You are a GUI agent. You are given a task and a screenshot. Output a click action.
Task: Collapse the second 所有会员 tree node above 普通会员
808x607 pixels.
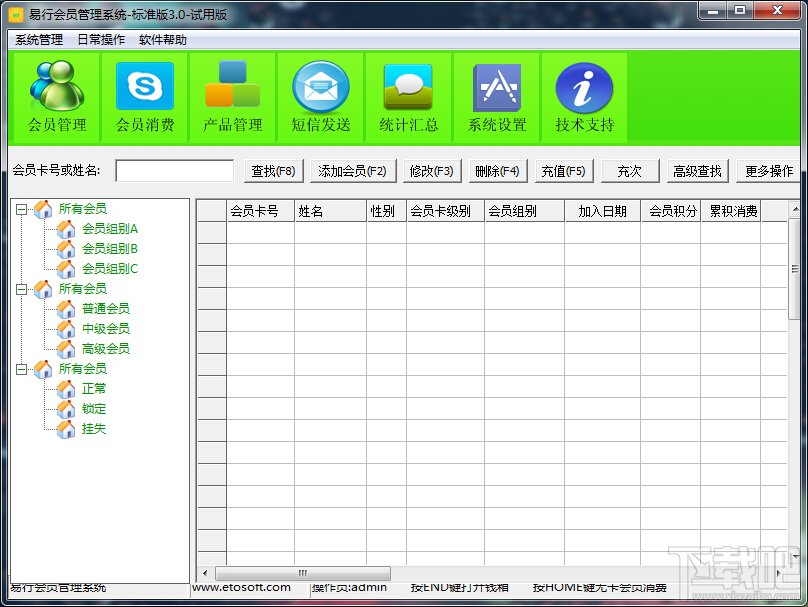pos(22,289)
